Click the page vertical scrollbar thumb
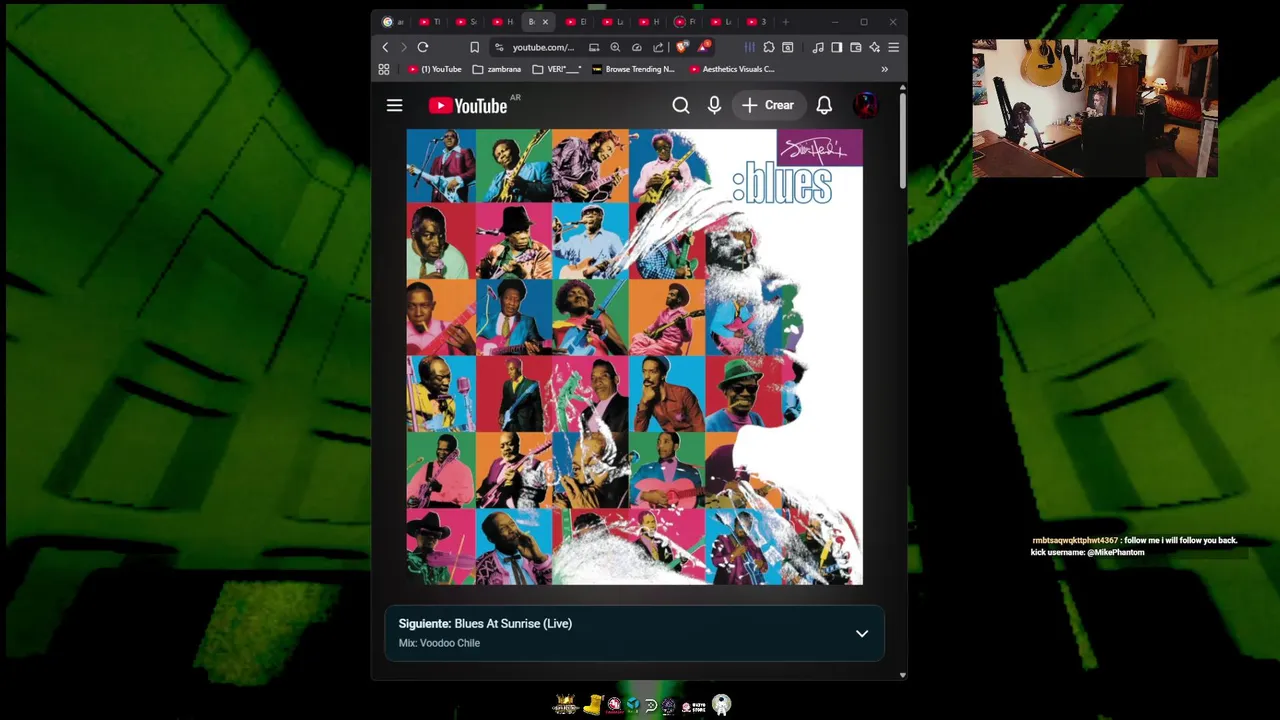 (x=902, y=140)
